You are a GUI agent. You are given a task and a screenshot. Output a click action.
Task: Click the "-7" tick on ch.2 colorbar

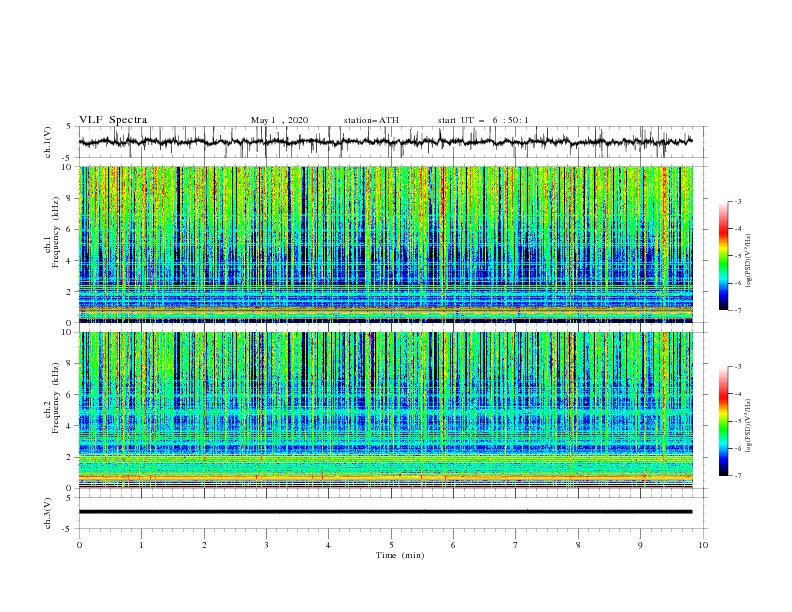point(737,476)
